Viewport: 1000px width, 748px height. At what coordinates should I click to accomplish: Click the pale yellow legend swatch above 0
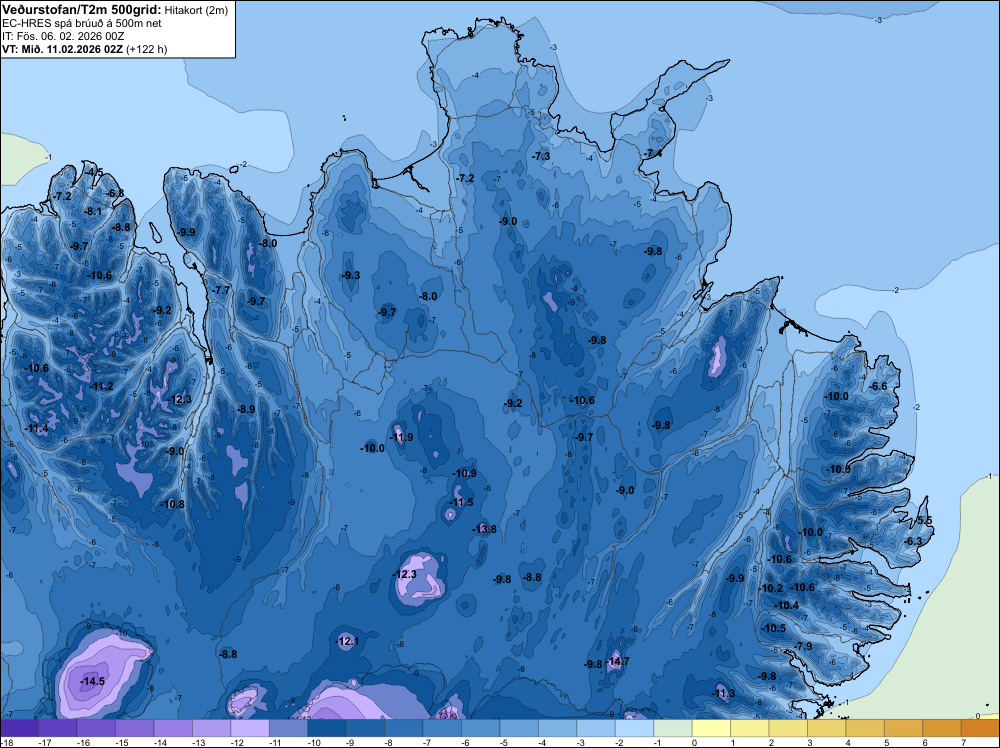point(711,728)
